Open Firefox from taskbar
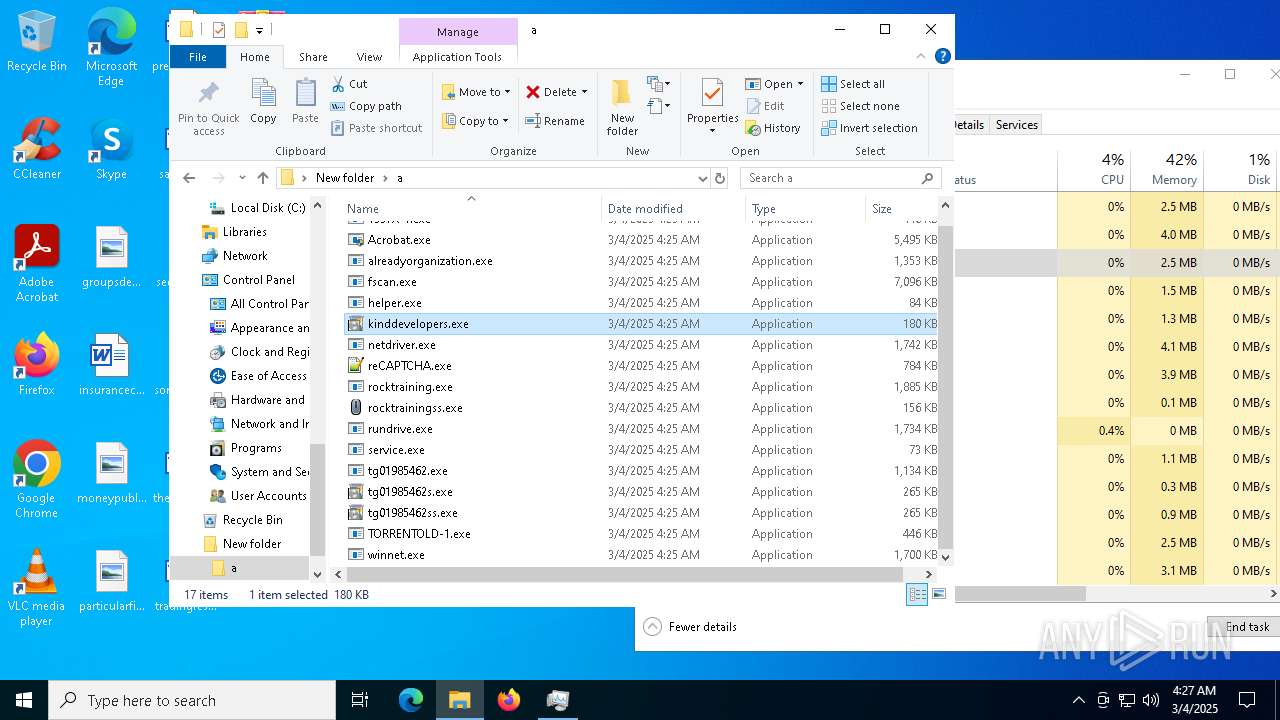 pyautogui.click(x=509, y=700)
